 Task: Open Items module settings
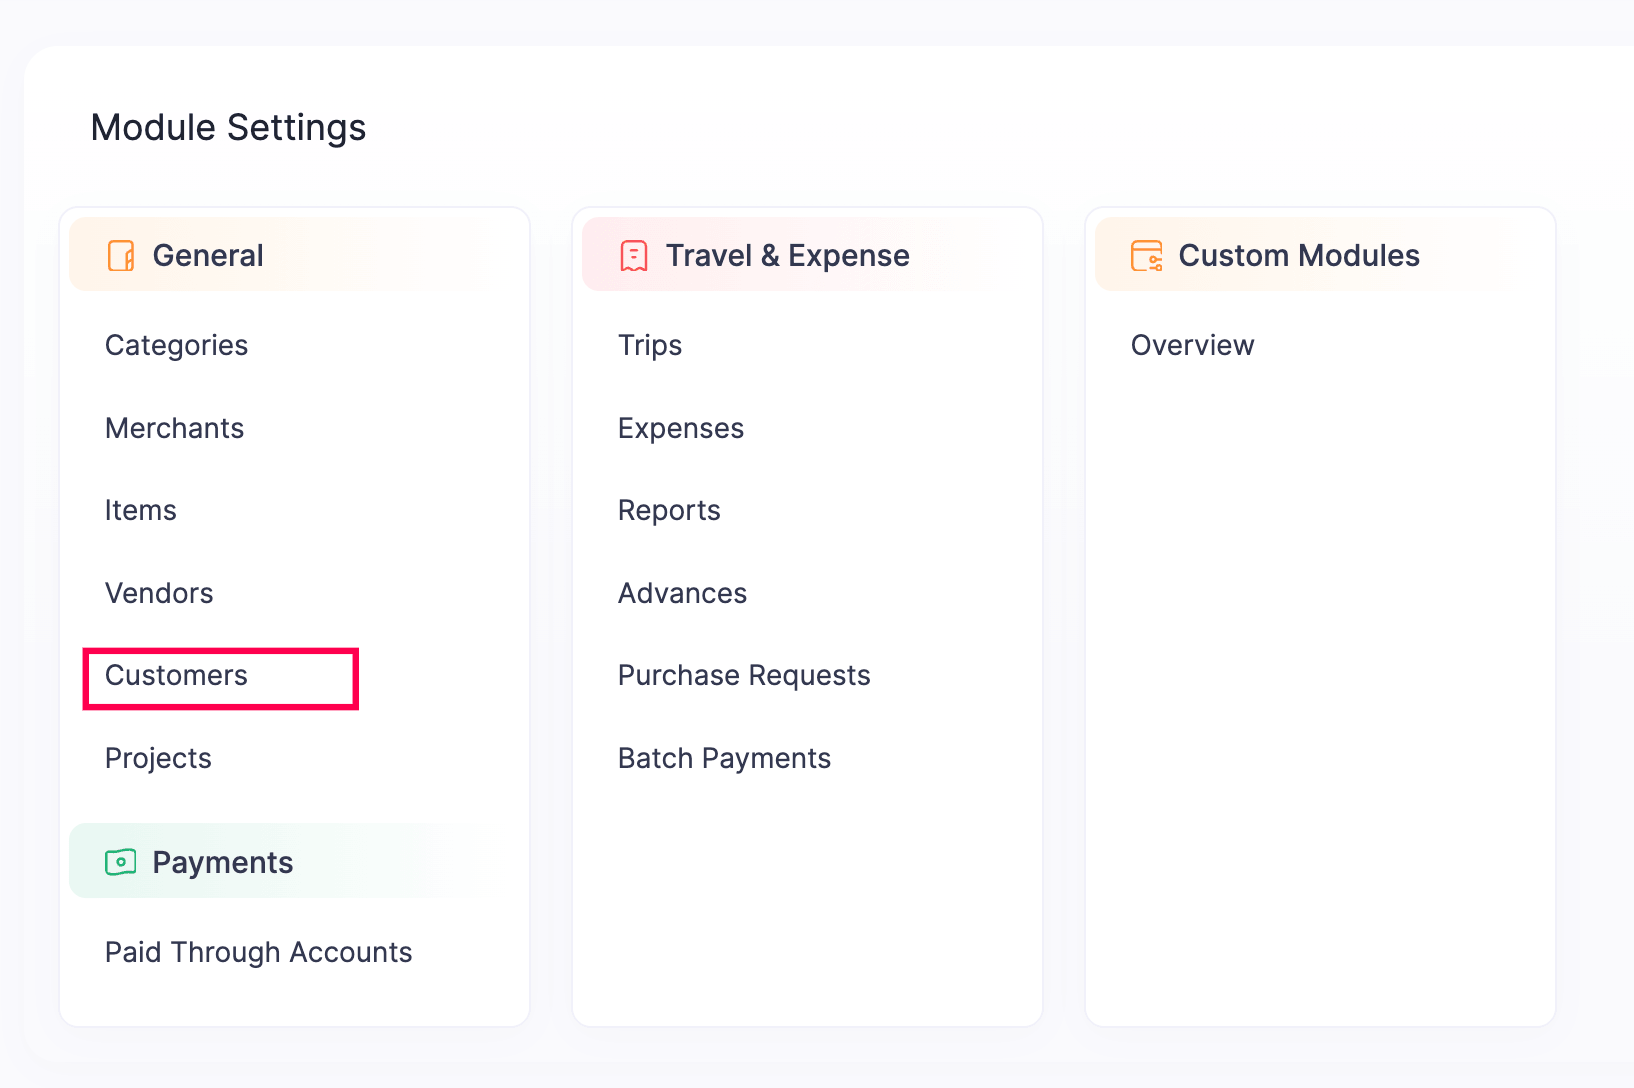[140, 510]
